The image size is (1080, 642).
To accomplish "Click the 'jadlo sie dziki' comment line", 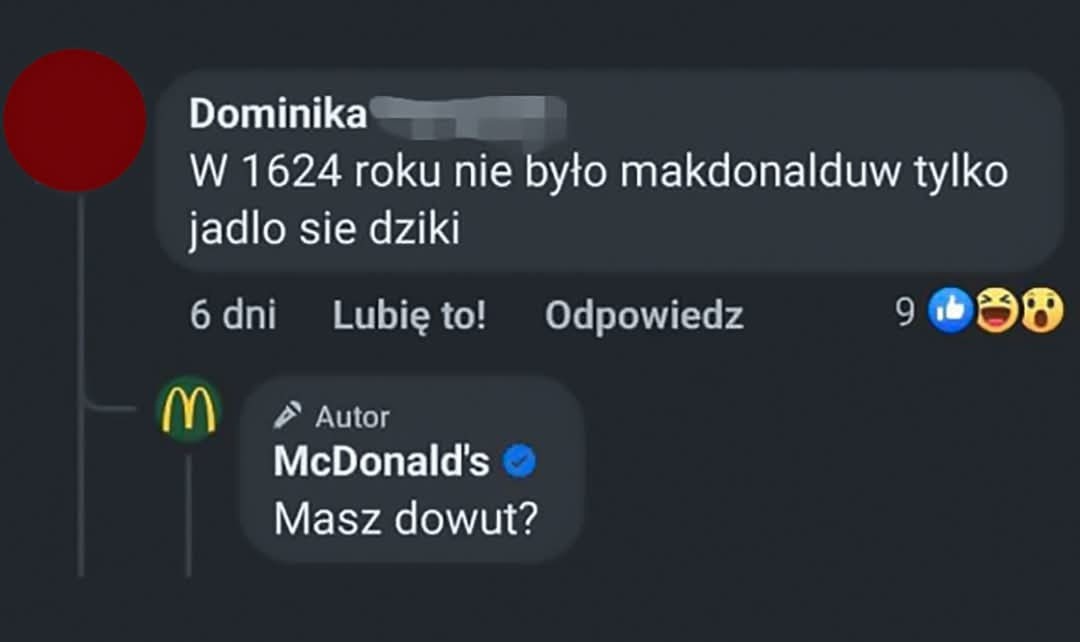I will click(324, 229).
